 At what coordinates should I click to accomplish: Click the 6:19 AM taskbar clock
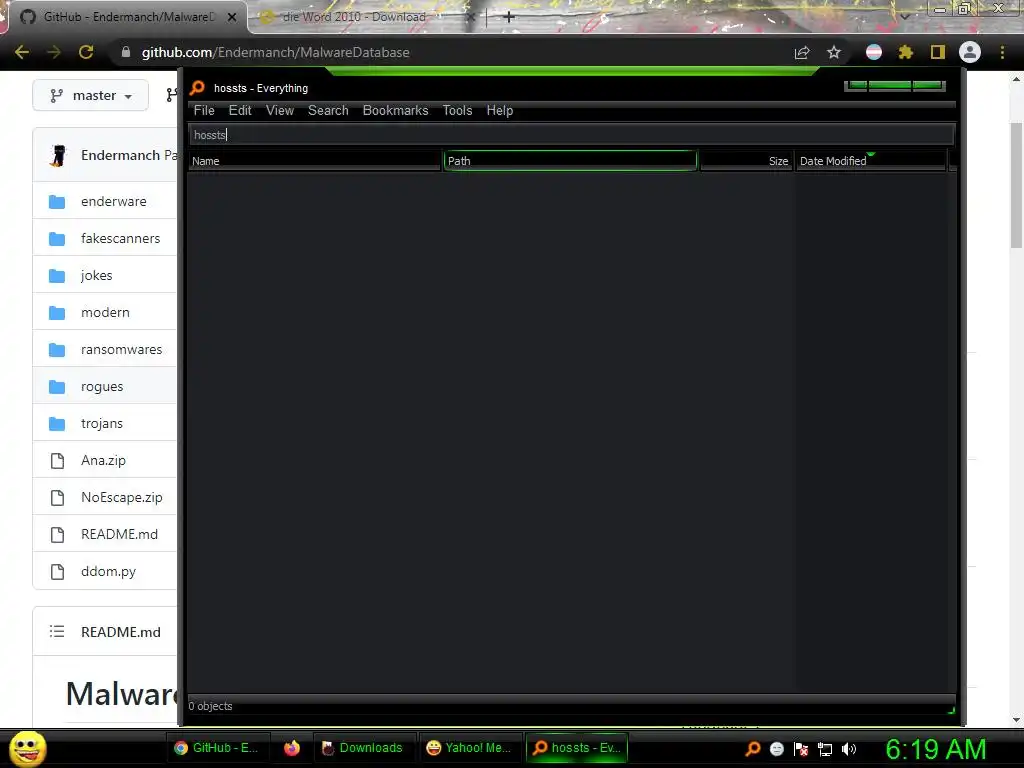(936, 749)
